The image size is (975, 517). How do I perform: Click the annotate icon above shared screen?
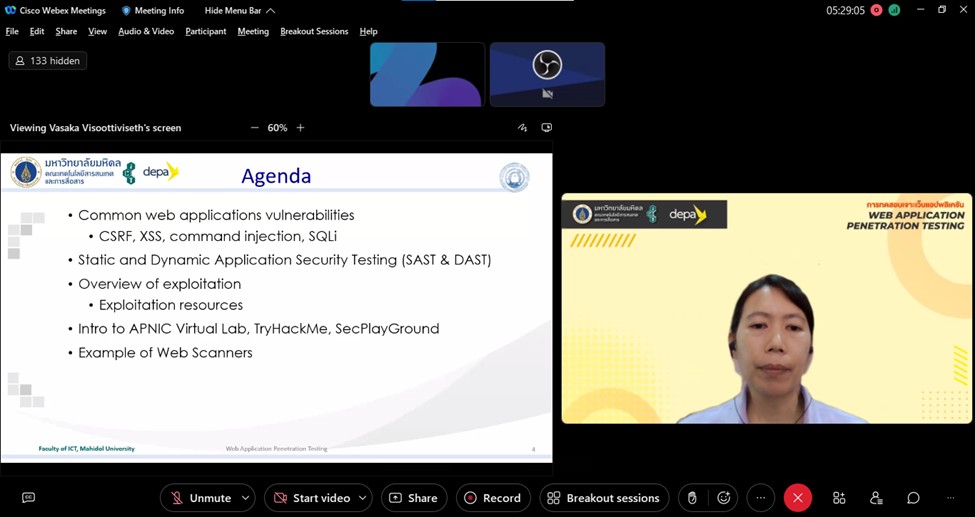522,128
